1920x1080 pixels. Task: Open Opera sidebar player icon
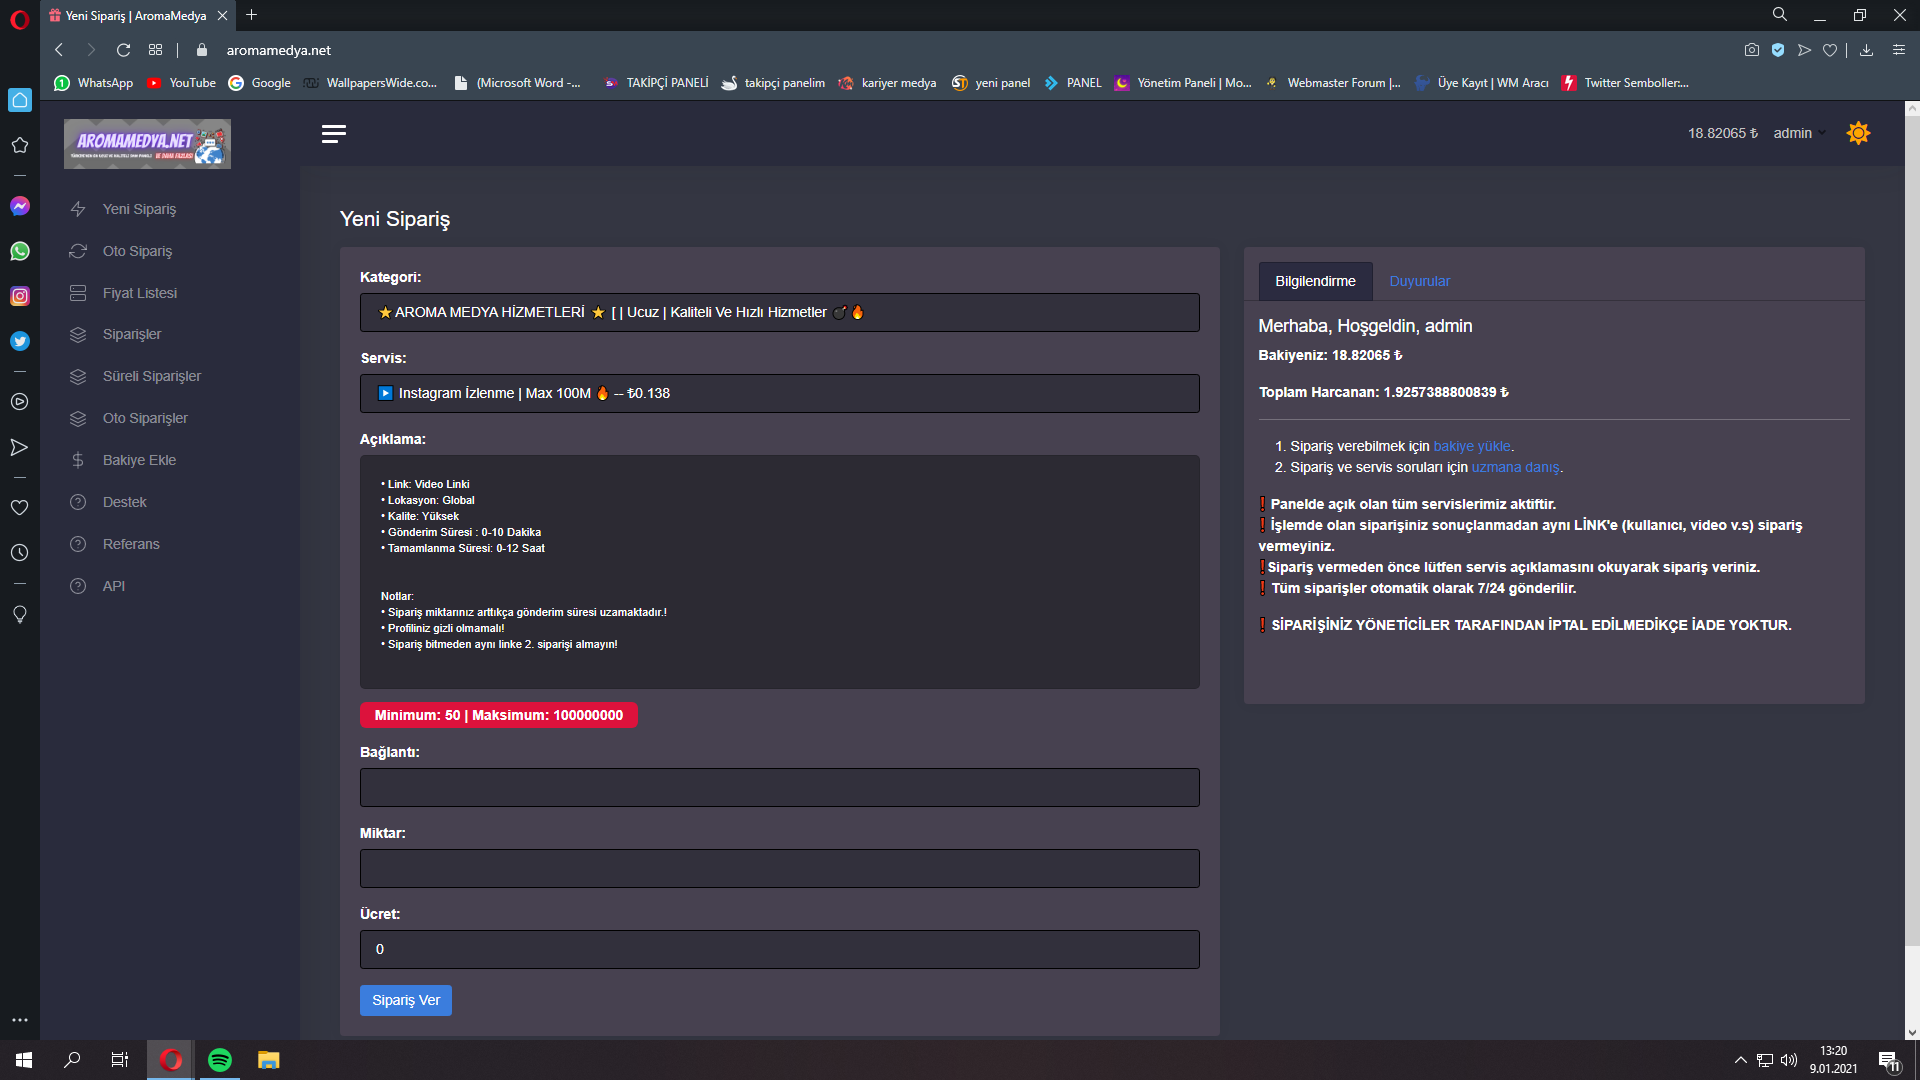[20, 402]
